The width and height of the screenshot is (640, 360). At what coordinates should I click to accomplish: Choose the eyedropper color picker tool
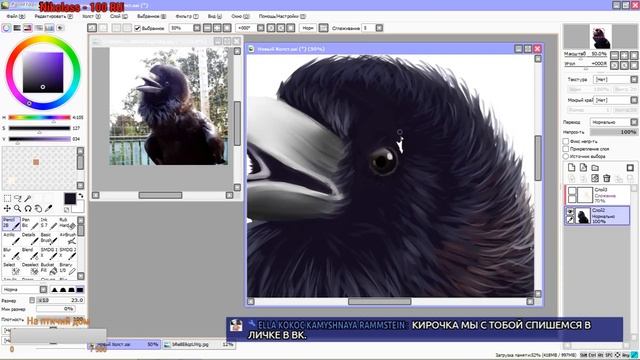click(x=48, y=209)
